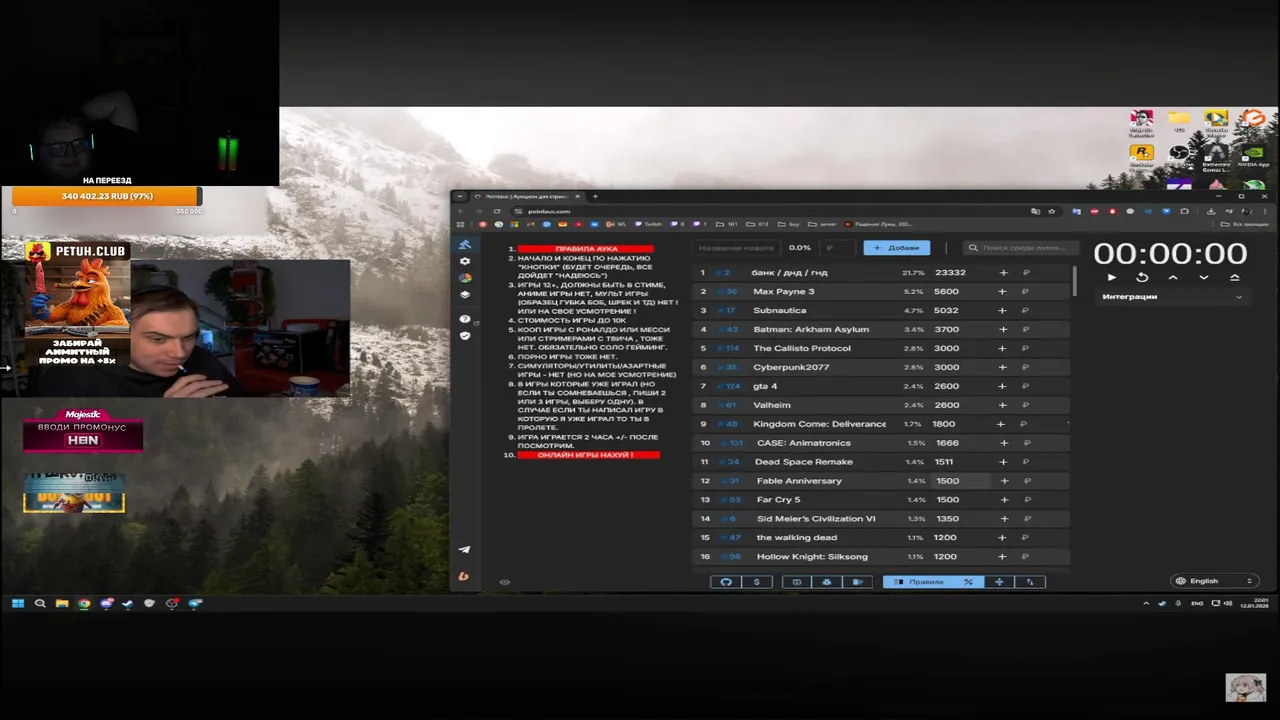Open the pie-chart wheel page in the sidebar
This screenshot has width=1280, height=720.
(464, 278)
